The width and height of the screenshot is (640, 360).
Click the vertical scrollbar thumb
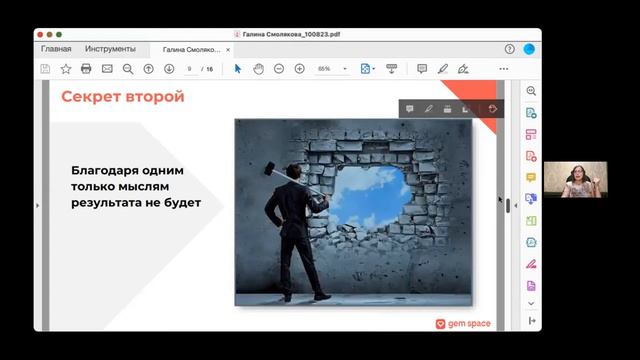point(508,205)
